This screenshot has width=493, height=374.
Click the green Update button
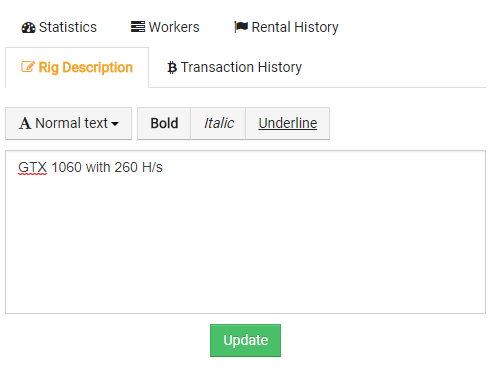tap(245, 340)
